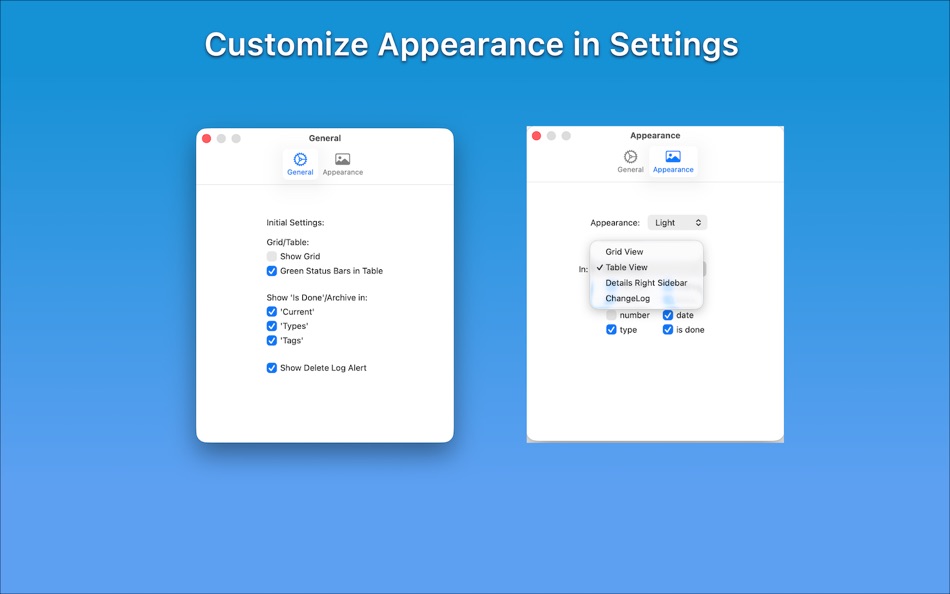This screenshot has width=950, height=594.
Task: Disable the 'Current' checkbox
Action: pos(271,311)
